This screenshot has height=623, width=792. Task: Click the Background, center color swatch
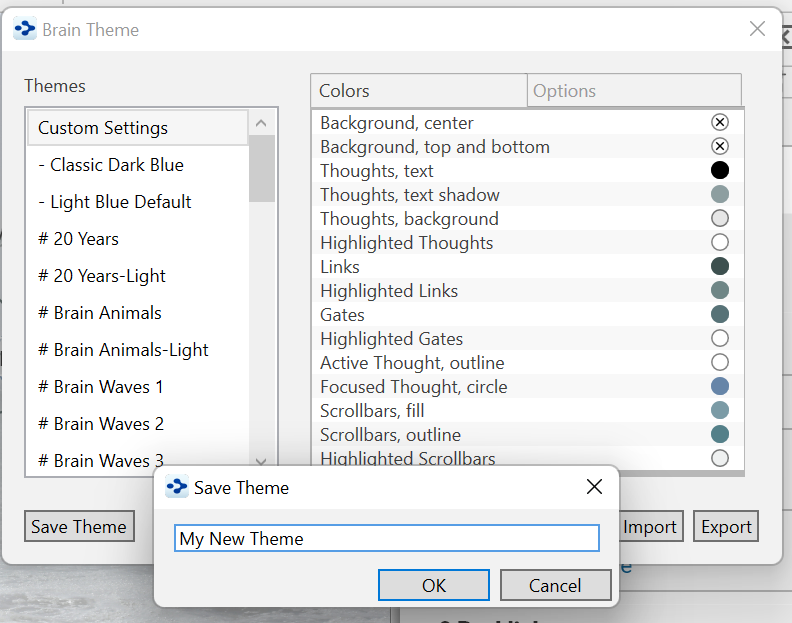tap(719, 122)
